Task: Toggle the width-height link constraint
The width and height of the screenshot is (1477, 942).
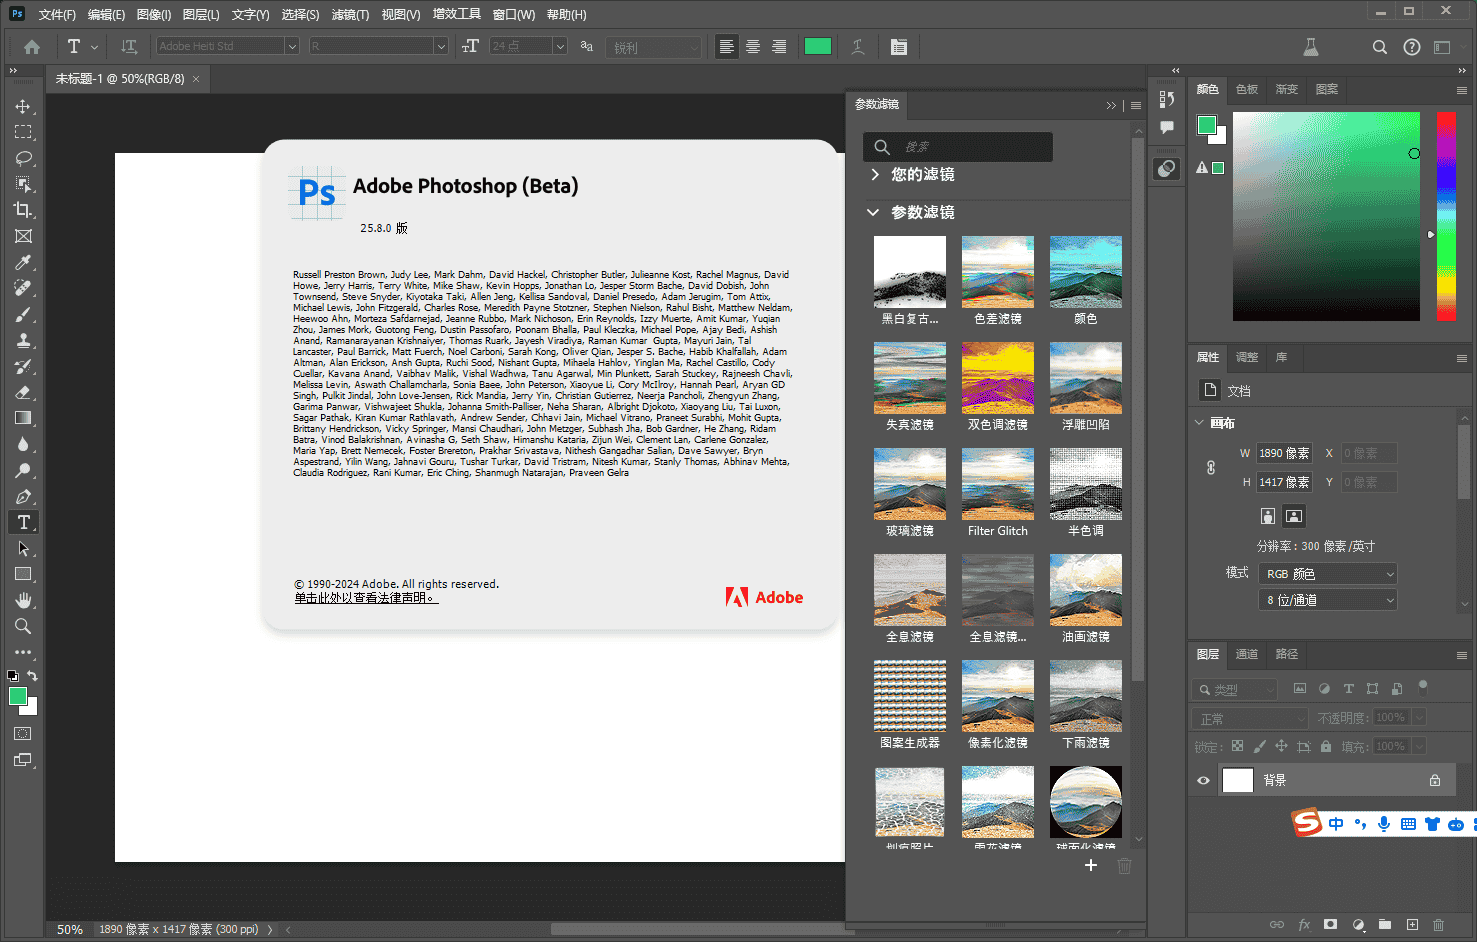Action: 1211,467
